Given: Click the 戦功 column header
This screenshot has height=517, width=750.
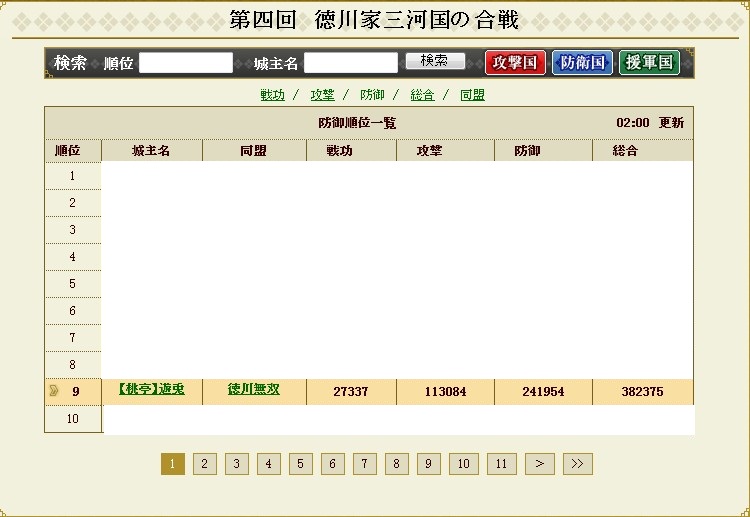Looking at the screenshot, I should click(x=340, y=151).
